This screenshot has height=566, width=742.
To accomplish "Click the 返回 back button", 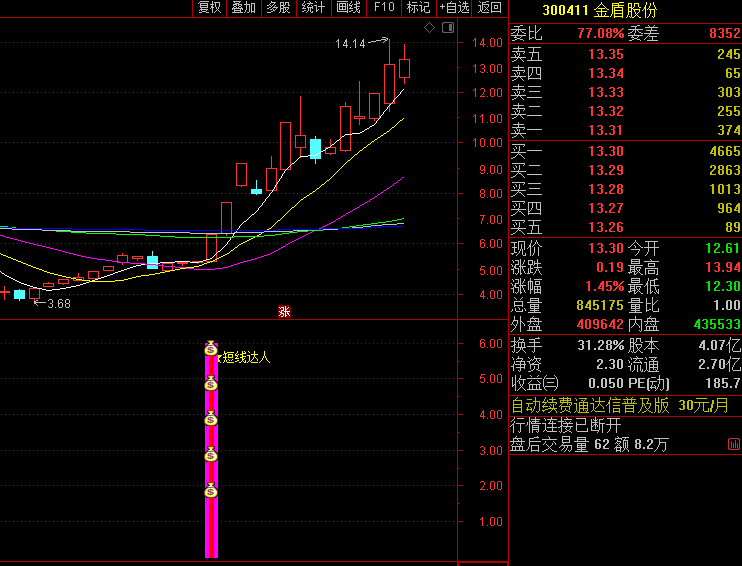I will (489, 8).
